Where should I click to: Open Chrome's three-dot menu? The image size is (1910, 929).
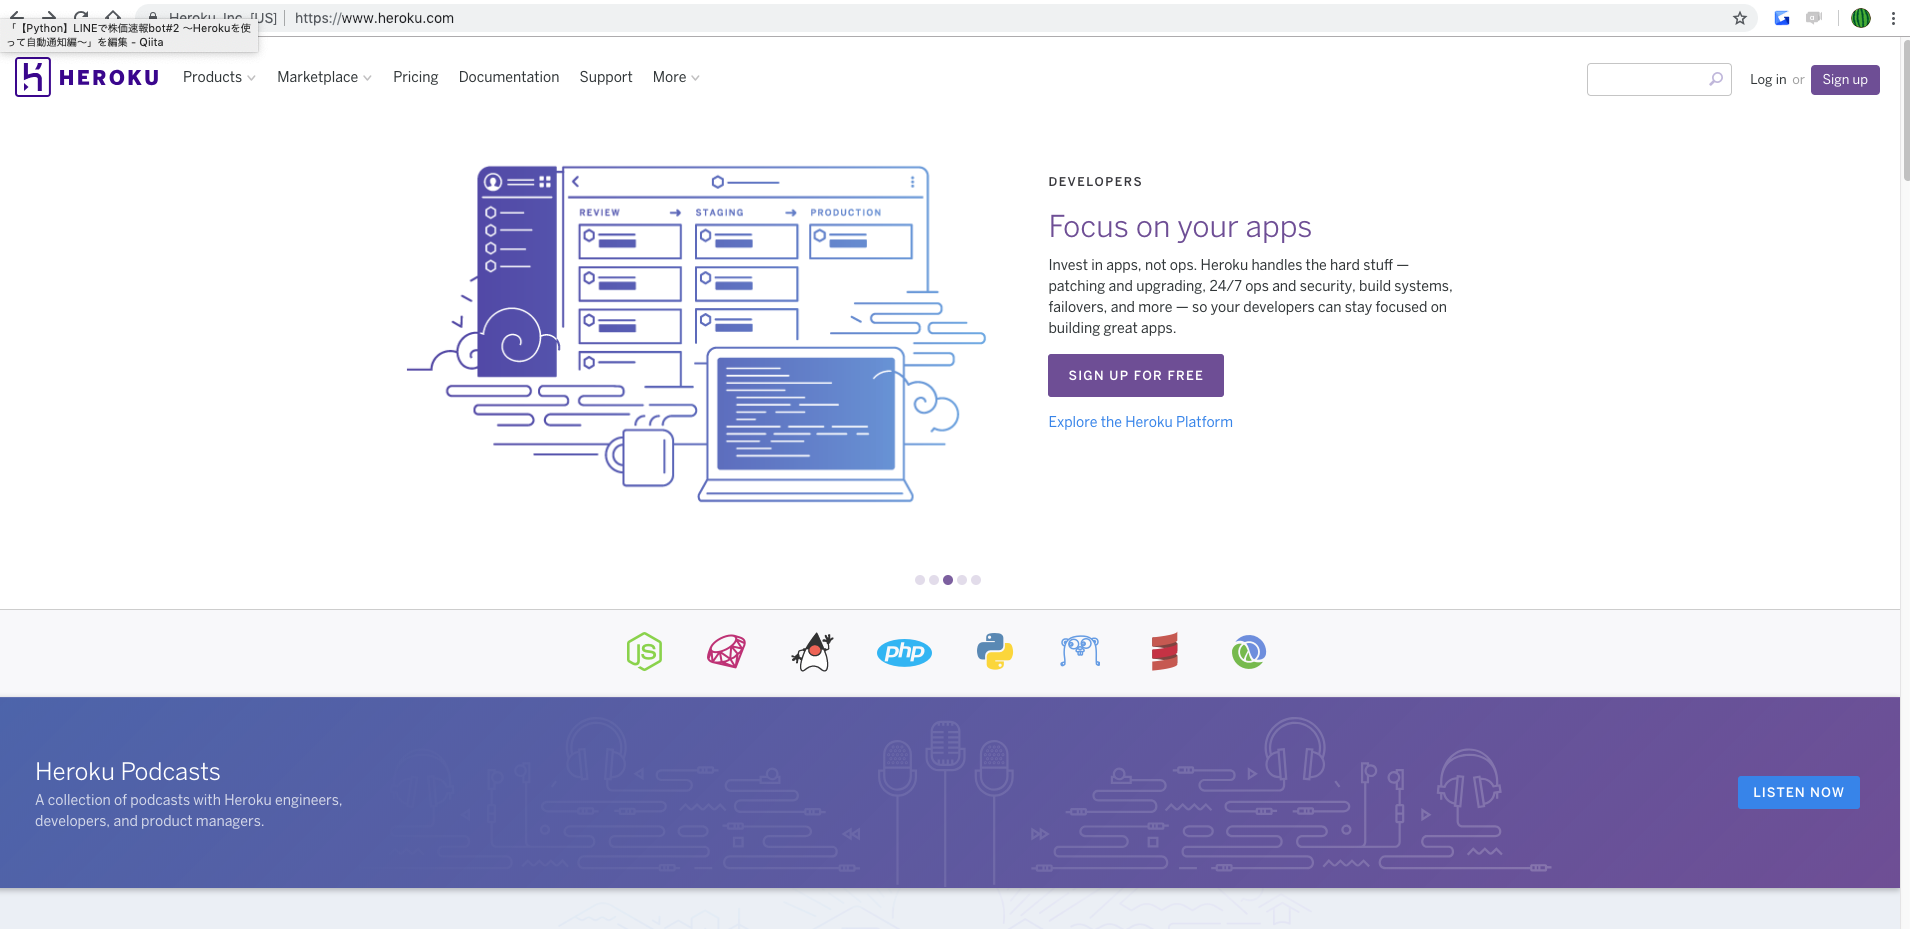point(1893,18)
